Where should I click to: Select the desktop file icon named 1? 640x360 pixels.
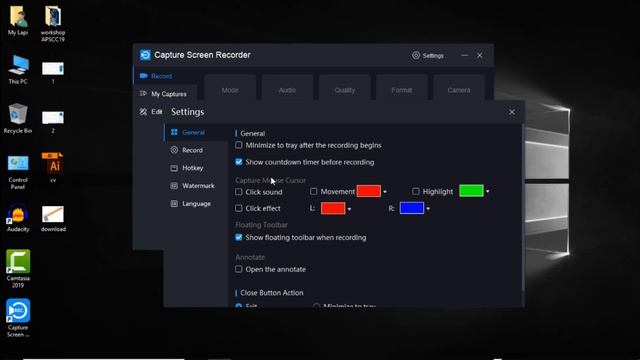click(x=53, y=68)
